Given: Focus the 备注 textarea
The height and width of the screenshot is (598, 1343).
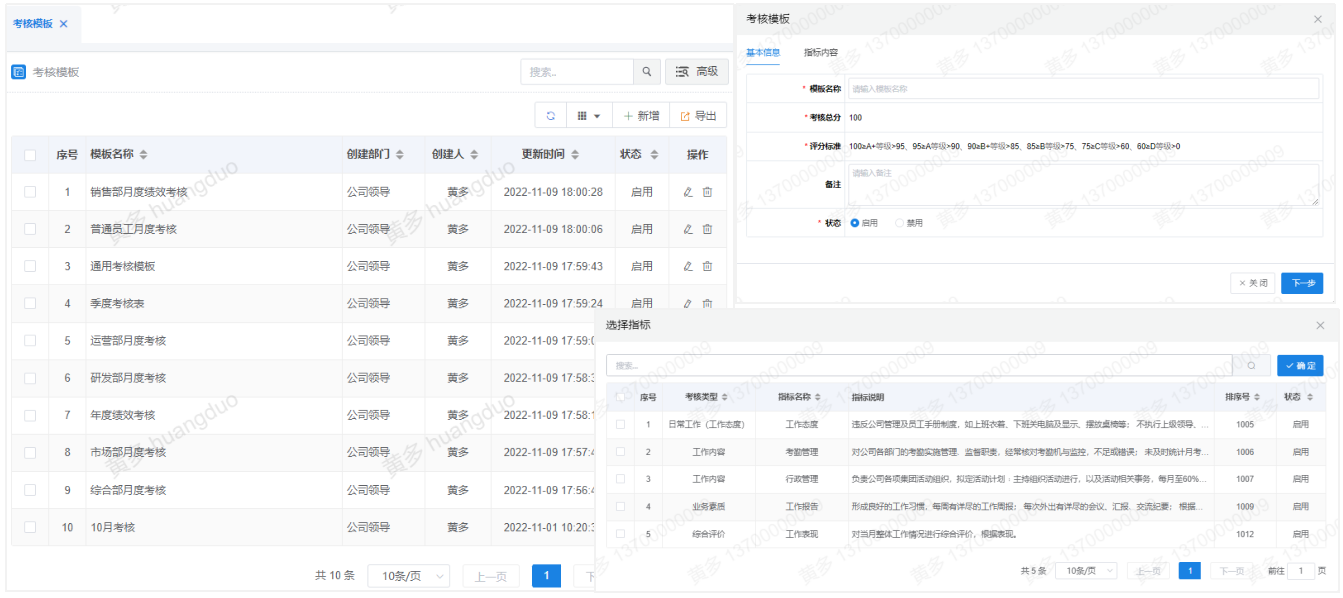Looking at the screenshot, I should click(x=1084, y=185).
